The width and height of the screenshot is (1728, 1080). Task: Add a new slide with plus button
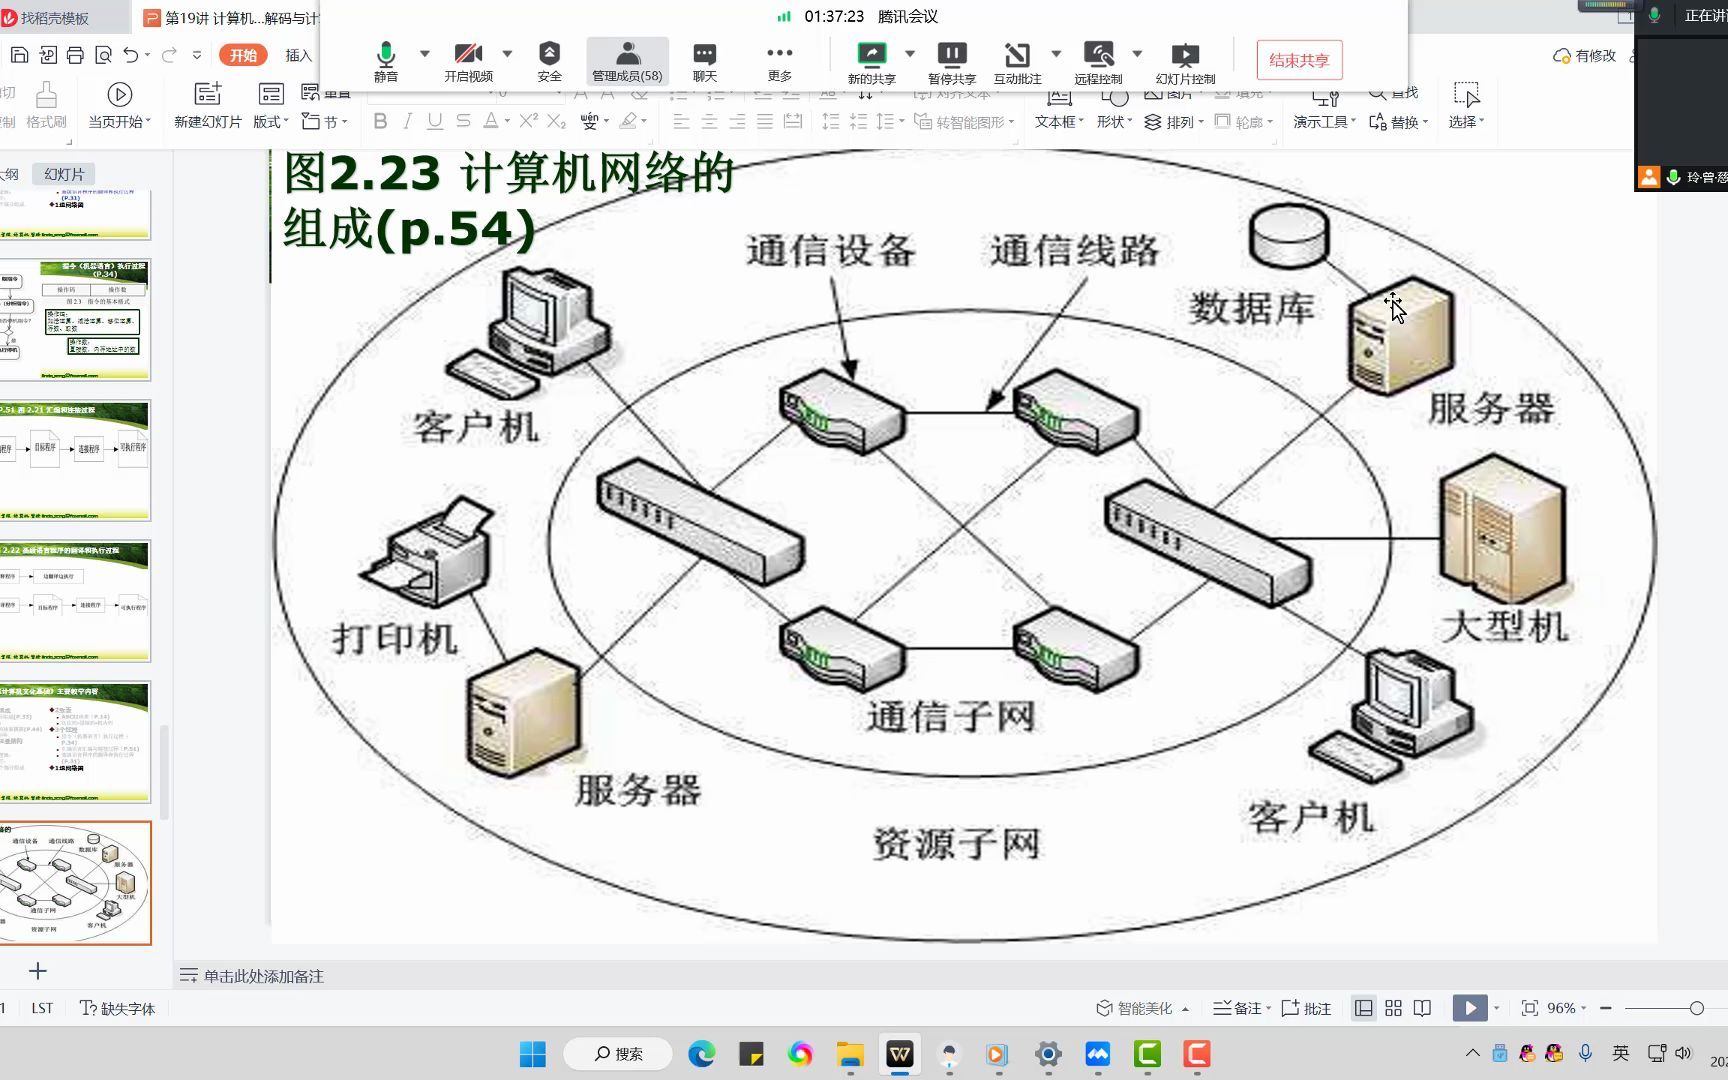[x=38, y=971]
